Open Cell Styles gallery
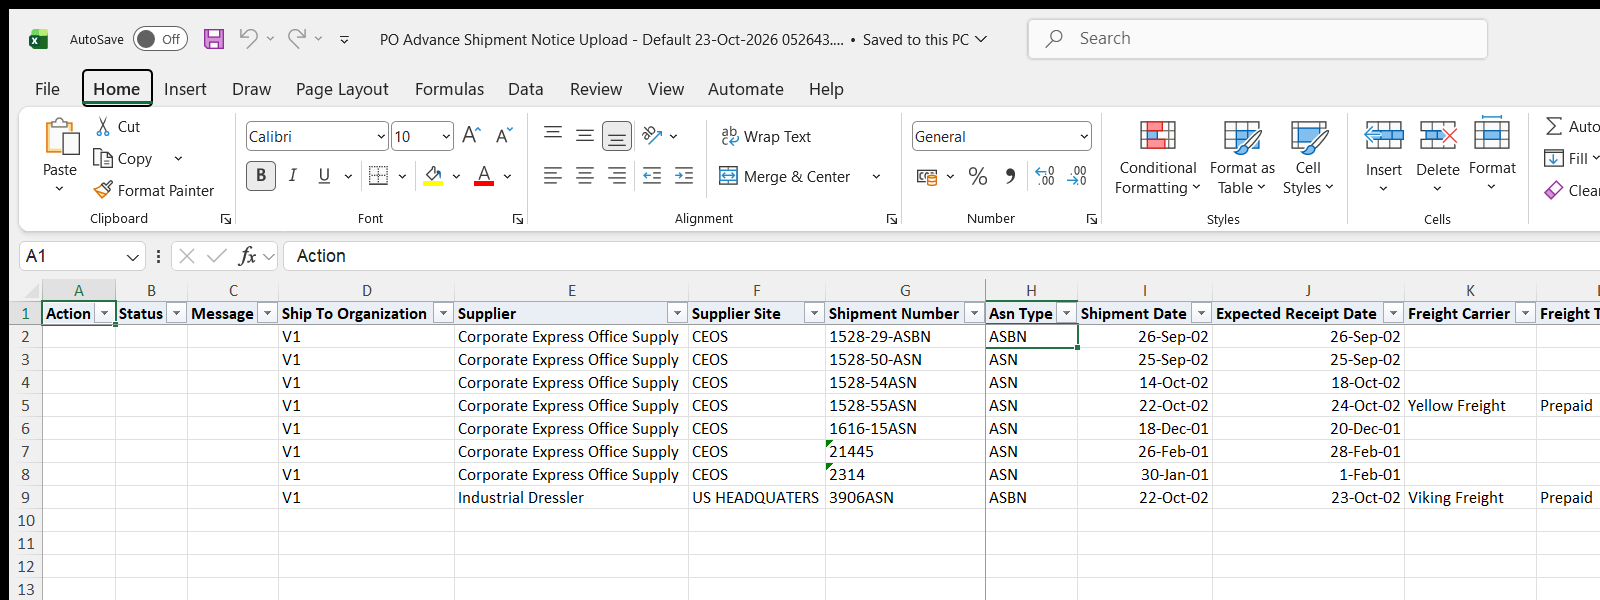1600x600 pixels. 1308,158
